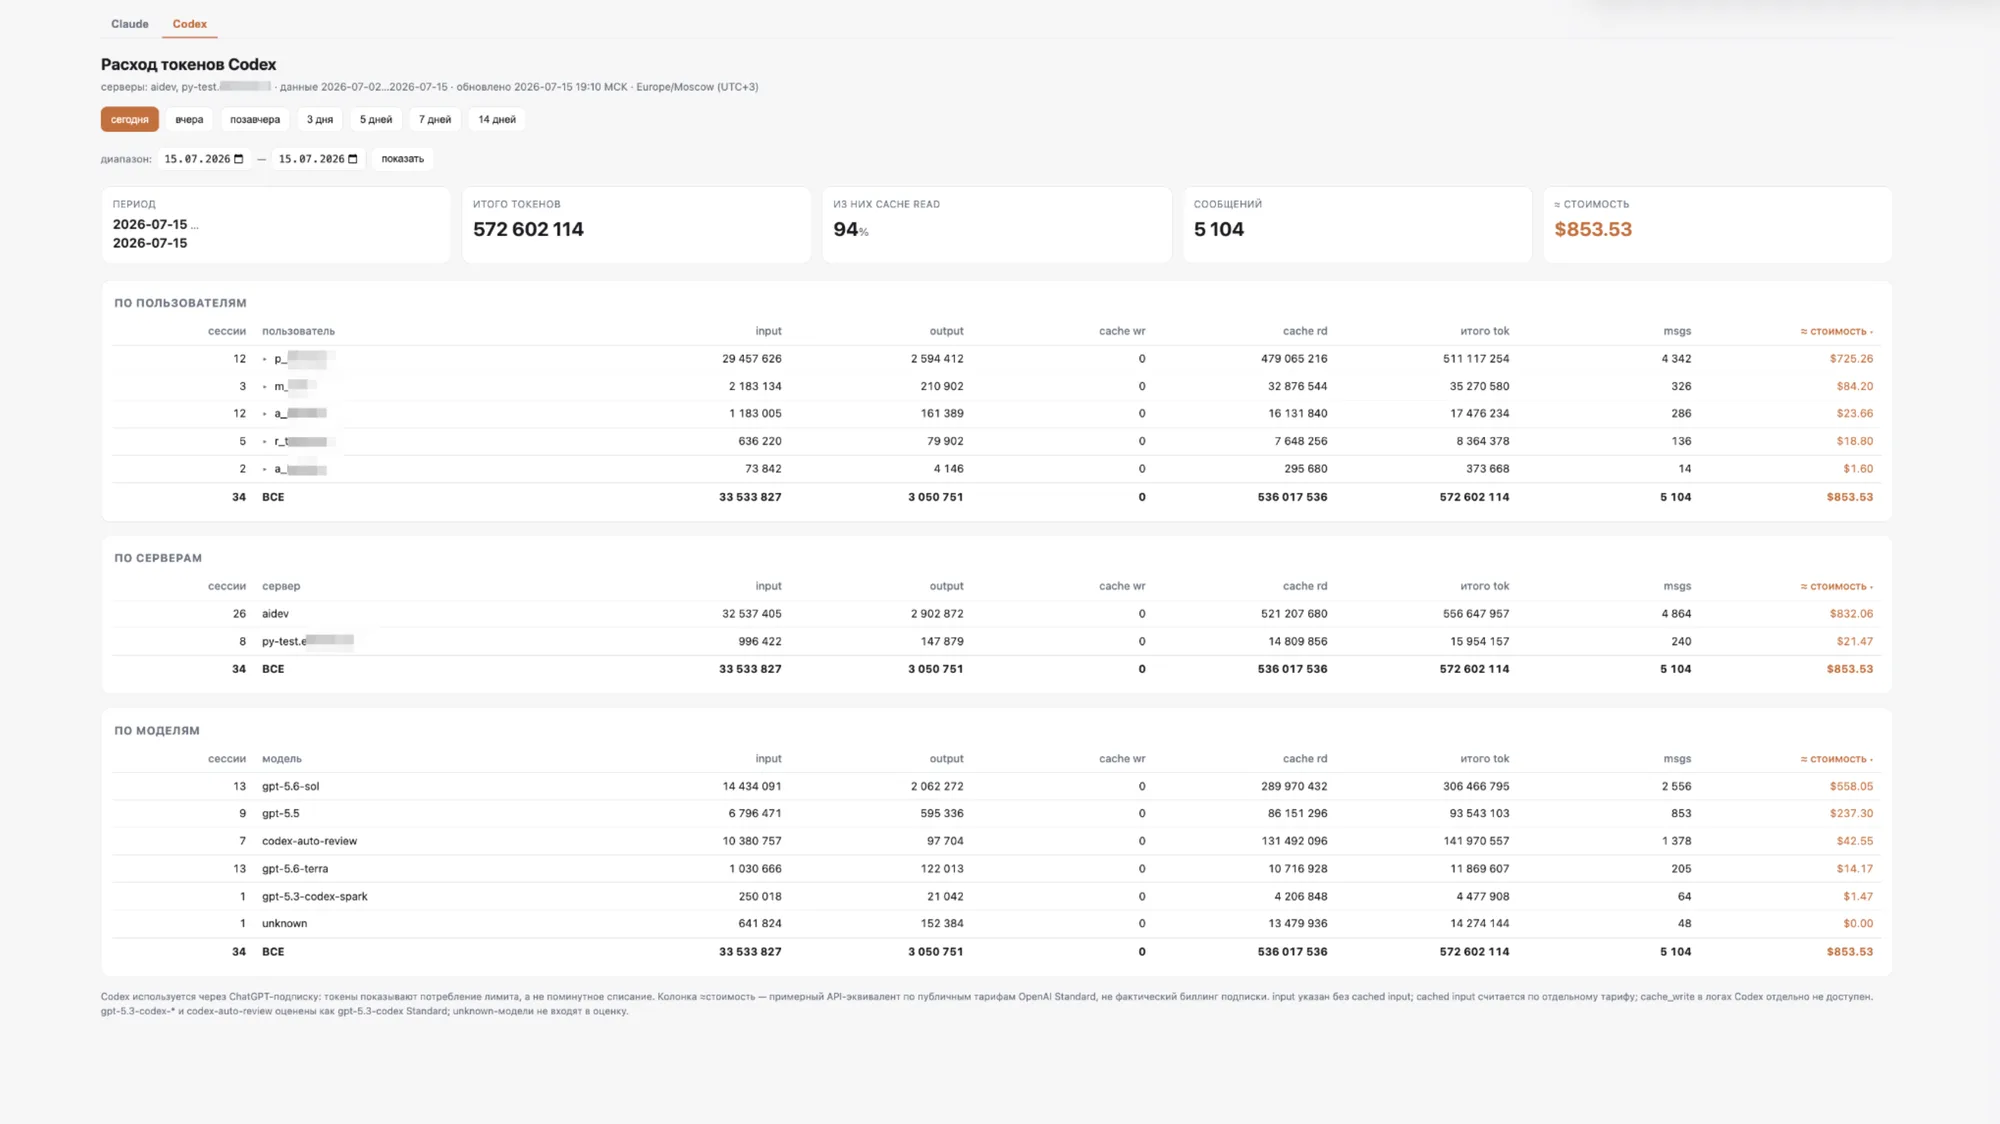Screen dimensions: 2000x1124
Task: Sort the users table by сессии
Action: [x=227, y=331]
